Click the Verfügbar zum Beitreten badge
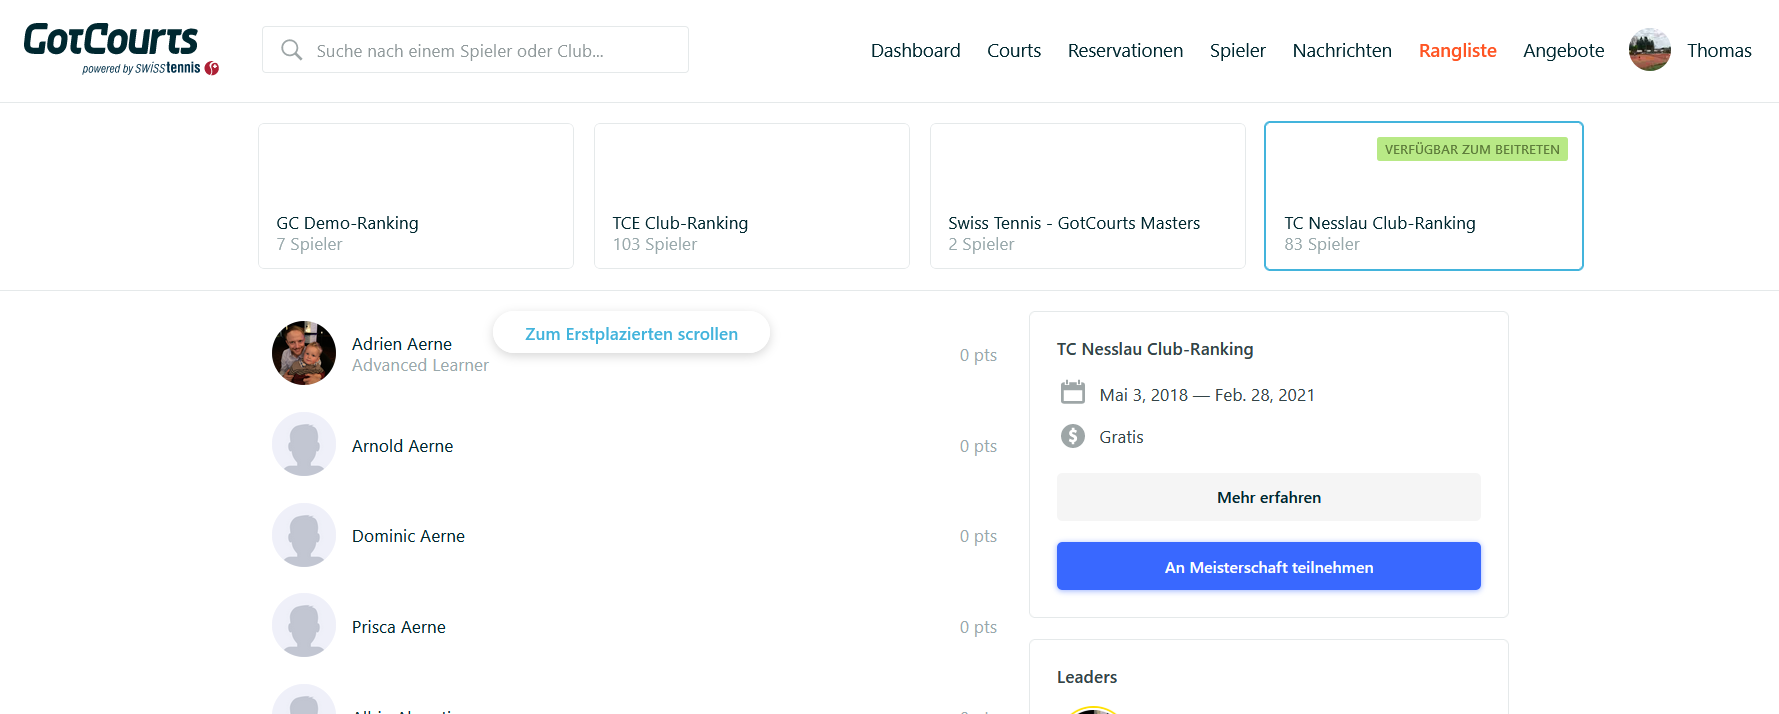 click(x=1472, y=149)
